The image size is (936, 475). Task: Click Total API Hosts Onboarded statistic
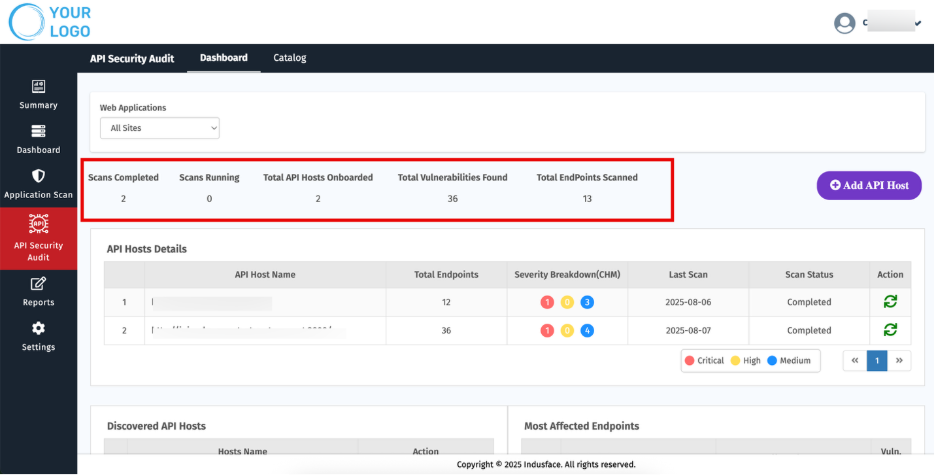pos(318,187)
